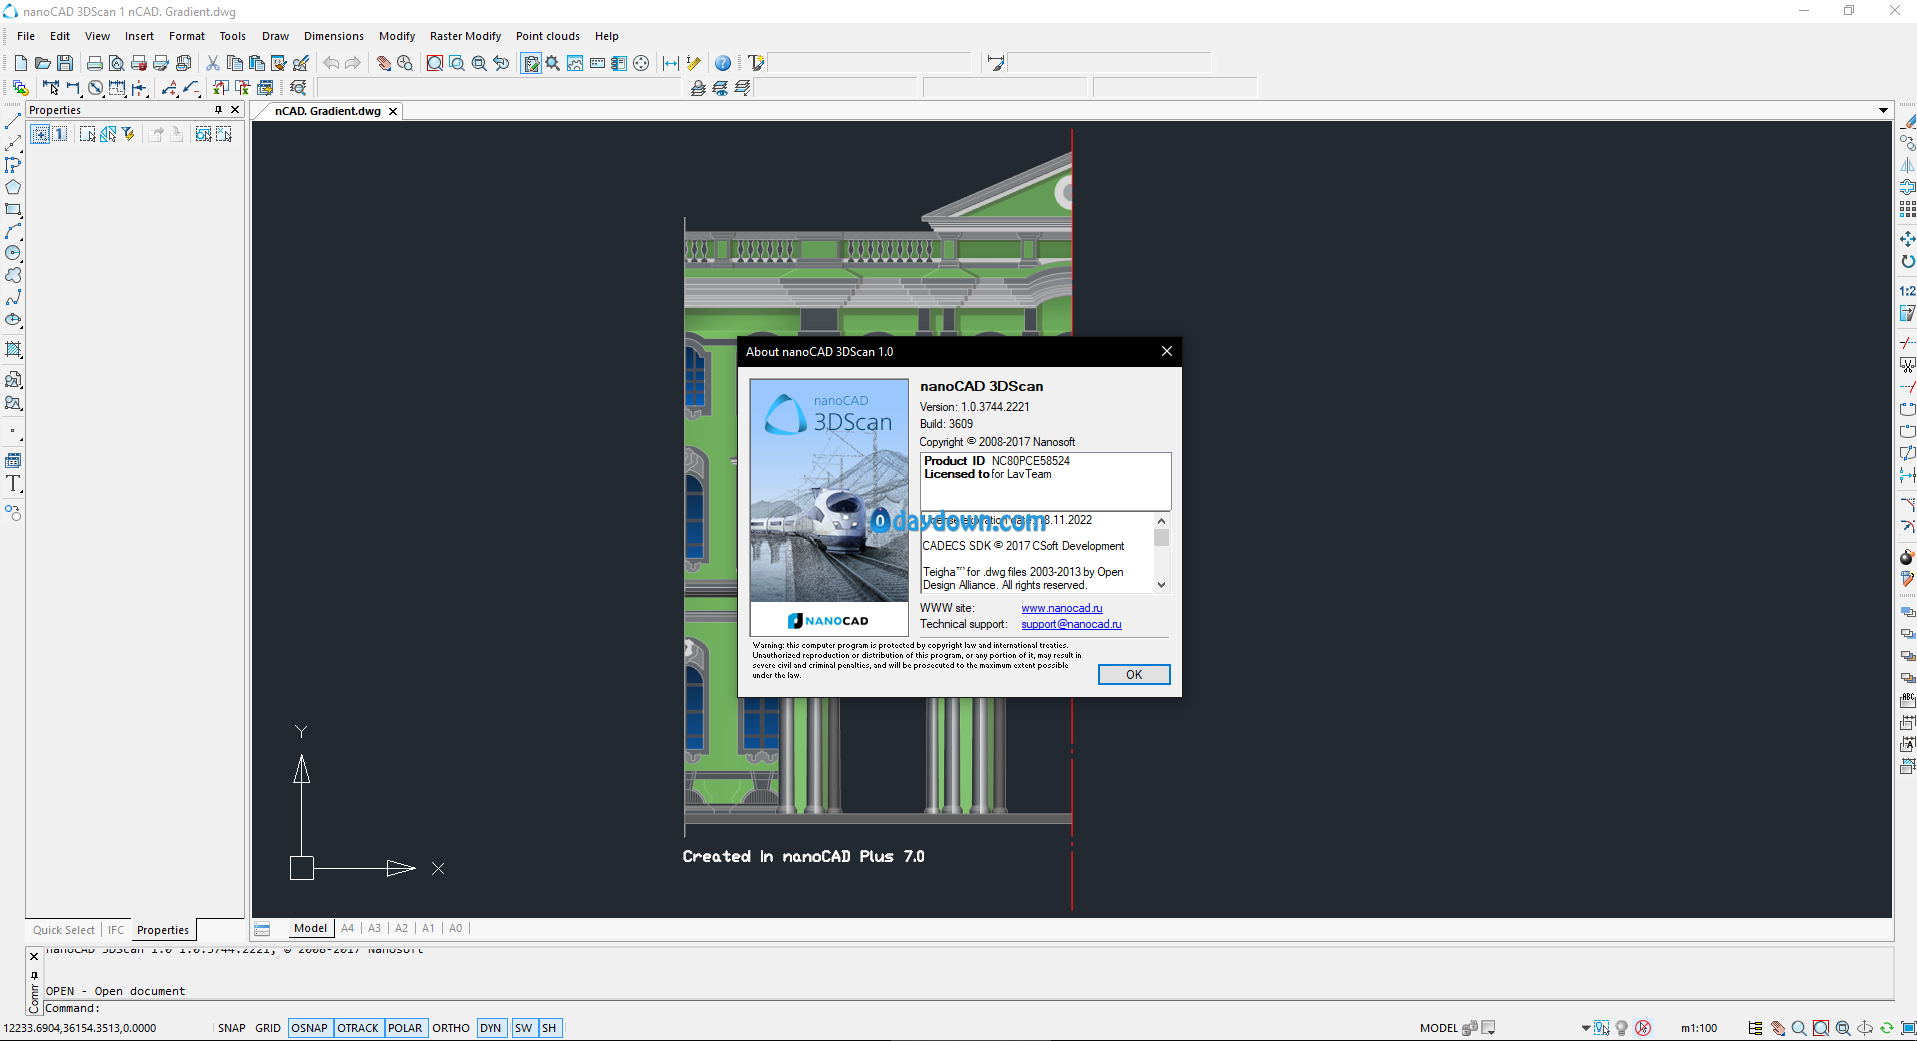
Task: Switch to the A4 layout tab
Action: [x=348, y=928]
